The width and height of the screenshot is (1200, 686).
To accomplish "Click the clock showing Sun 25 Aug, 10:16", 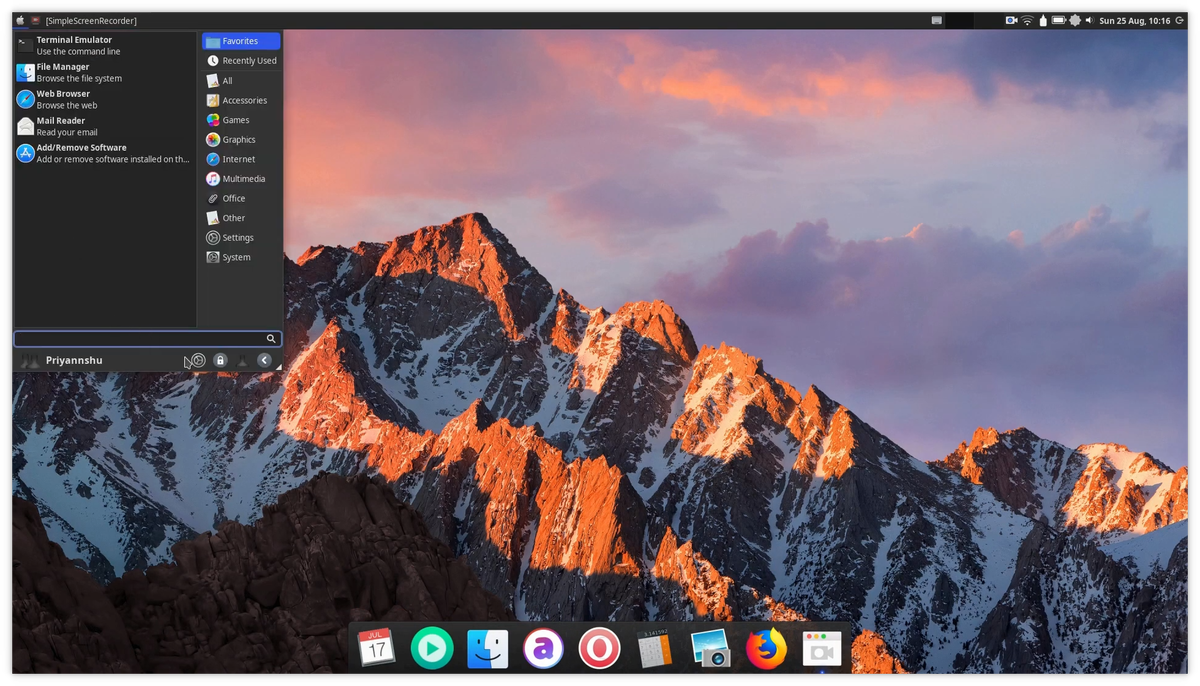I will click(x=1135, y=20).
